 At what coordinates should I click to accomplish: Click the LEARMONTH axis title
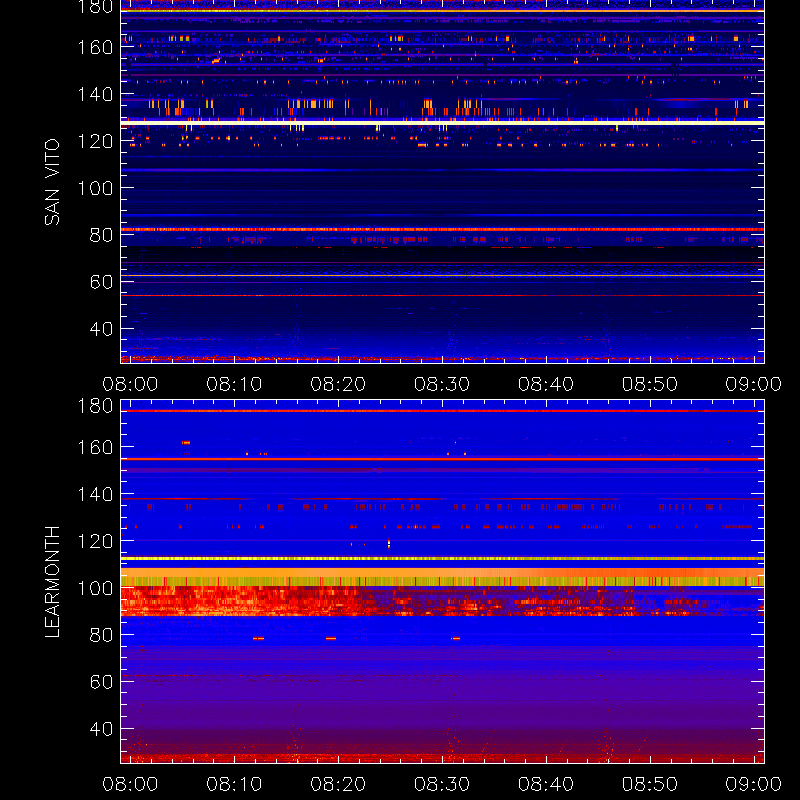[52, 582]
